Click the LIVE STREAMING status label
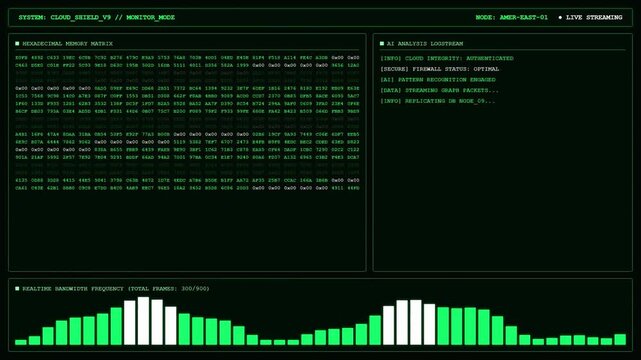This screenshot has height=360, width=641. pos(594,18)
